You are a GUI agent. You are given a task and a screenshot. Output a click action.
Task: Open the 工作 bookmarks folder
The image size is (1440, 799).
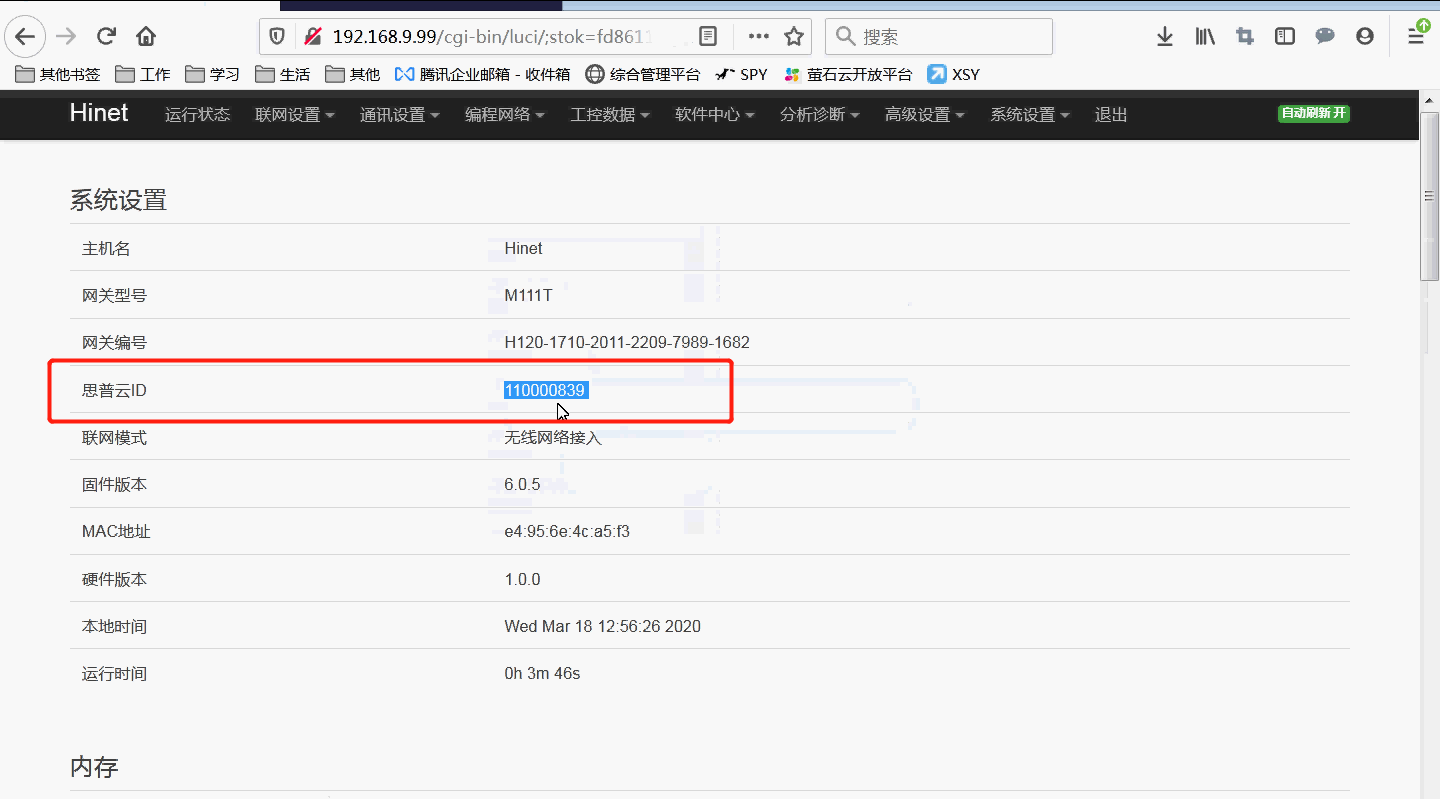143,74
